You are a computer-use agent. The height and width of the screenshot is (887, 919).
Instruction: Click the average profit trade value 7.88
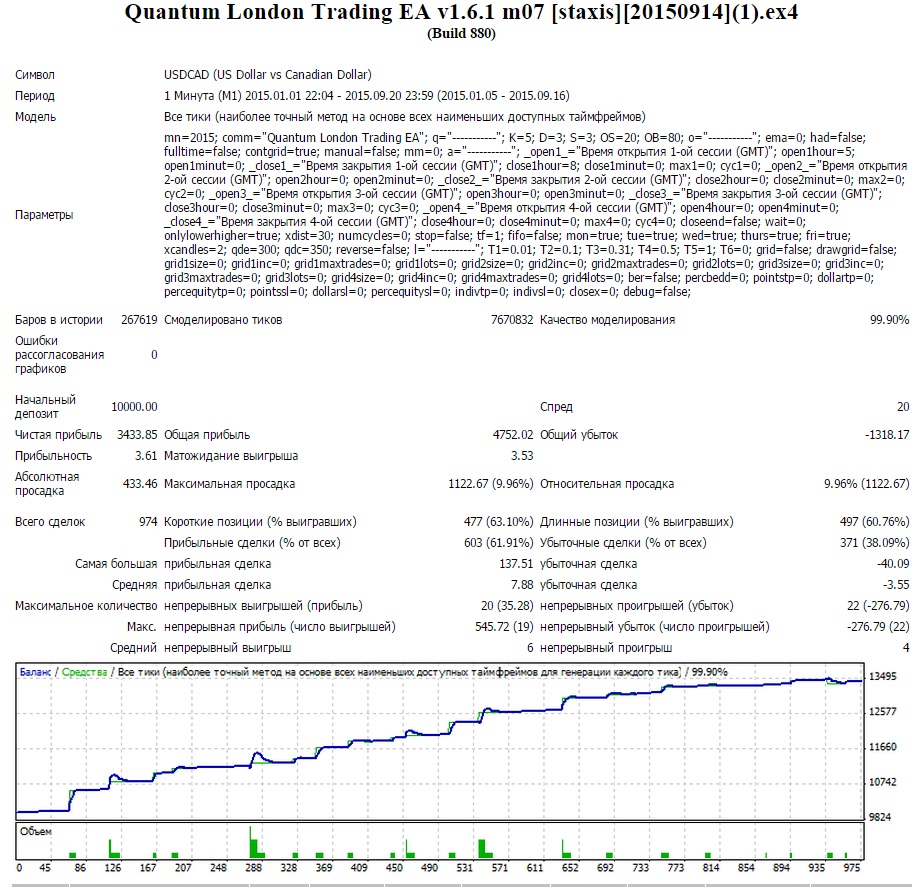522,584
